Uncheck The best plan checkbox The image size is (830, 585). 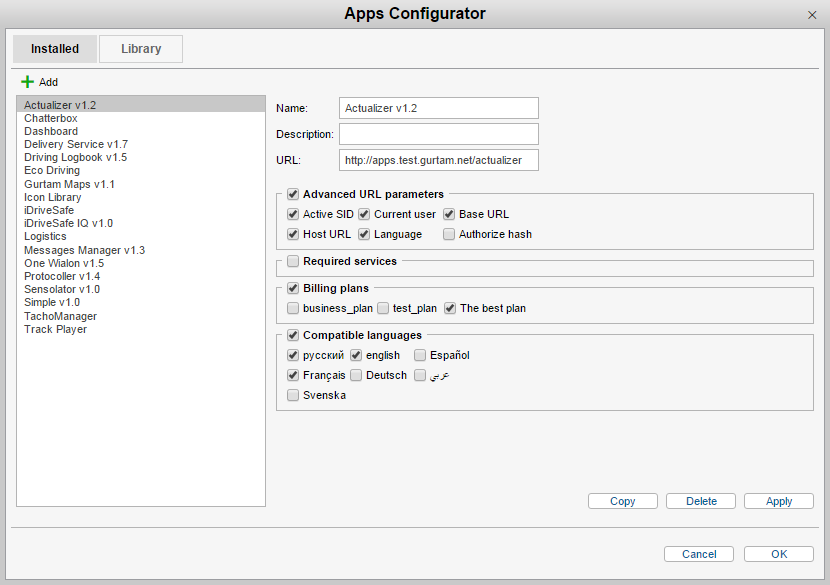(x=450, y=308)
